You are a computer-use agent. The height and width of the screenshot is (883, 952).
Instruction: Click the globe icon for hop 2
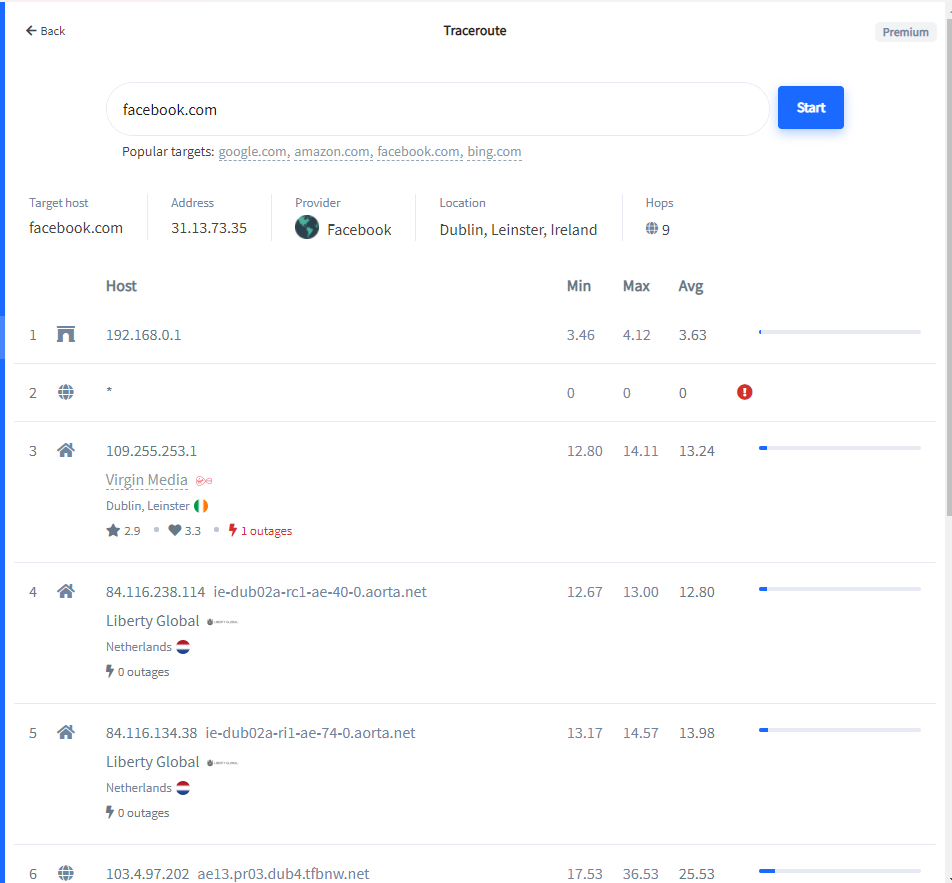[x=66, y=392]
